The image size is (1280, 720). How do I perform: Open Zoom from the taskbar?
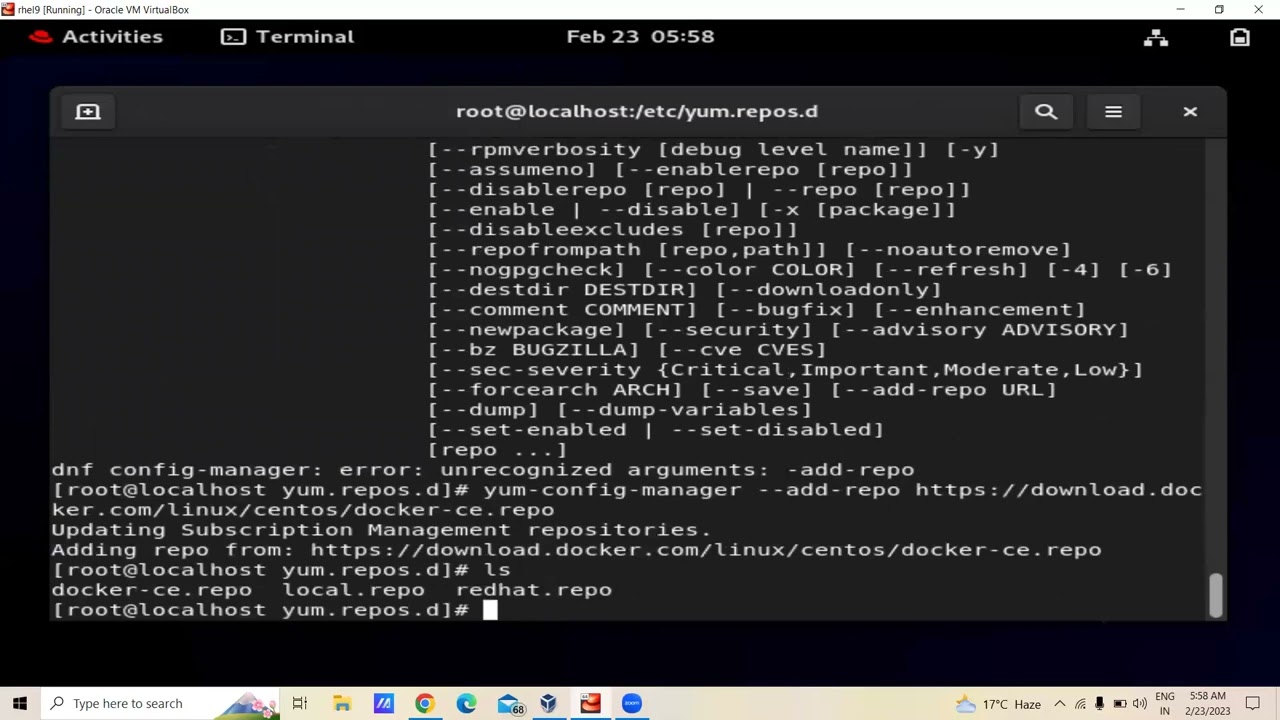tap(632, 703)
